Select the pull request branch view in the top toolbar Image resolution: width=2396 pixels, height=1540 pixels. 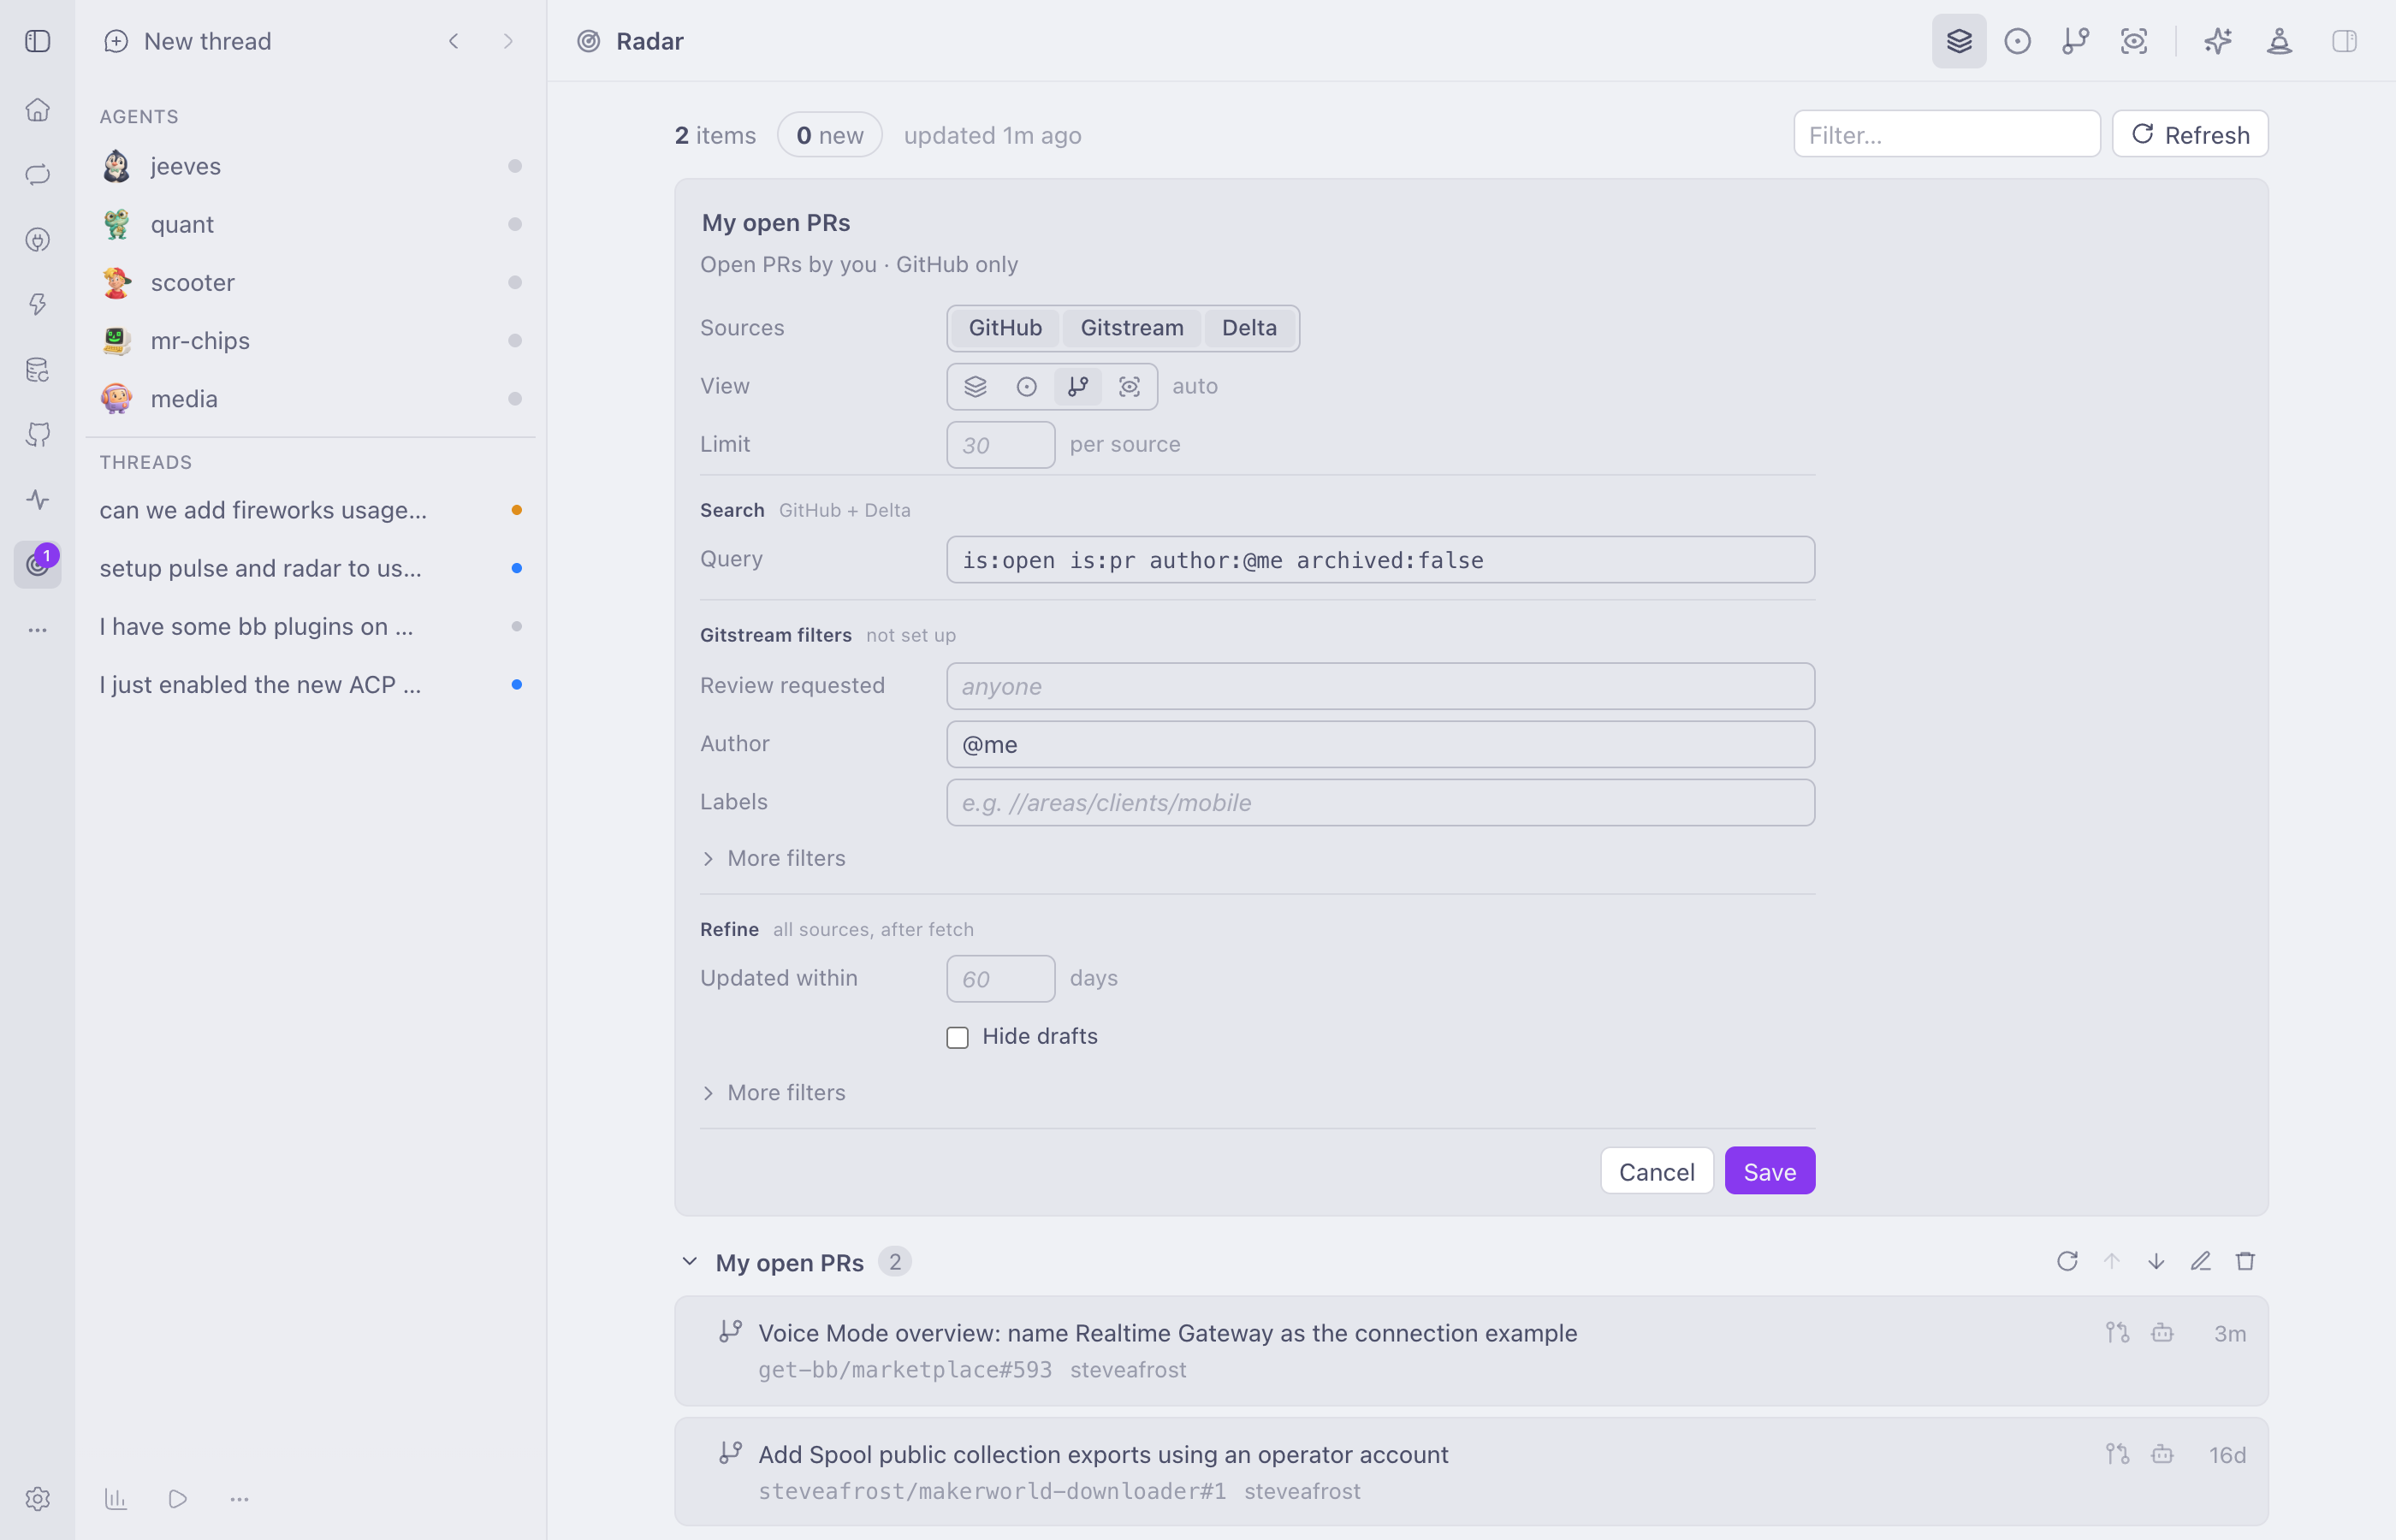[x=2076, y=41]
